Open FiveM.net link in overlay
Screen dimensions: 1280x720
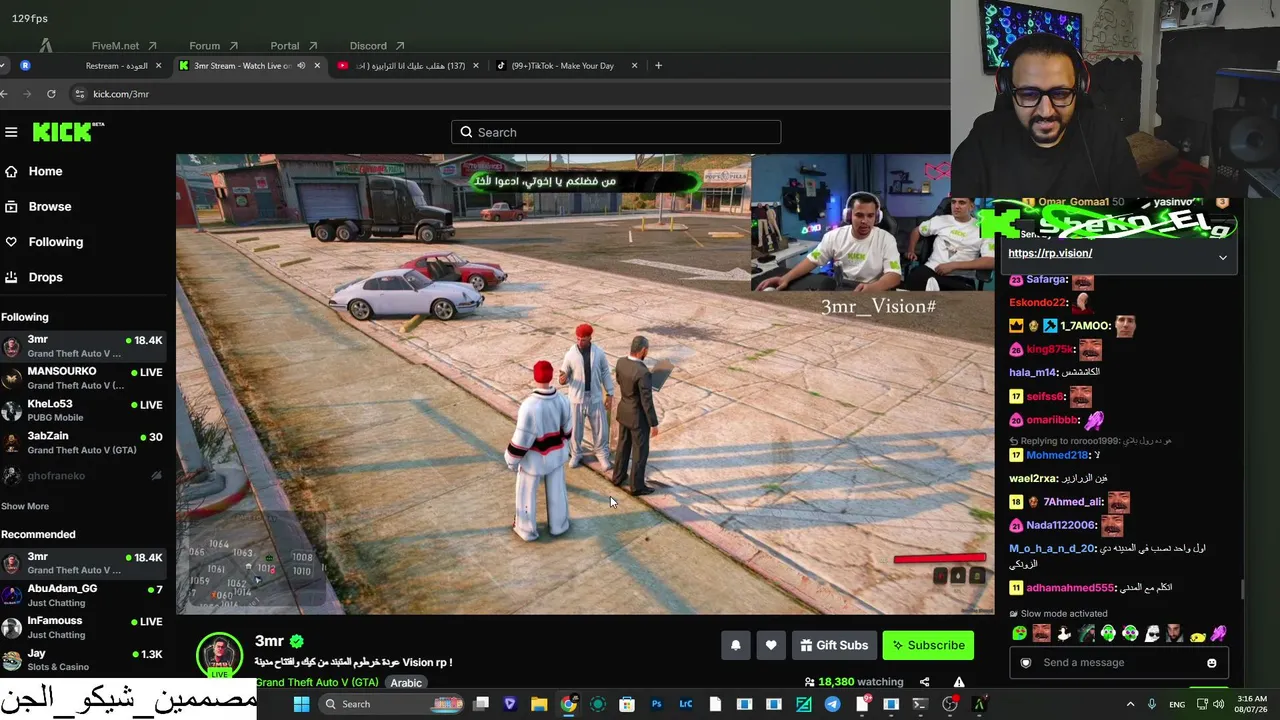[x=124, y=46]
